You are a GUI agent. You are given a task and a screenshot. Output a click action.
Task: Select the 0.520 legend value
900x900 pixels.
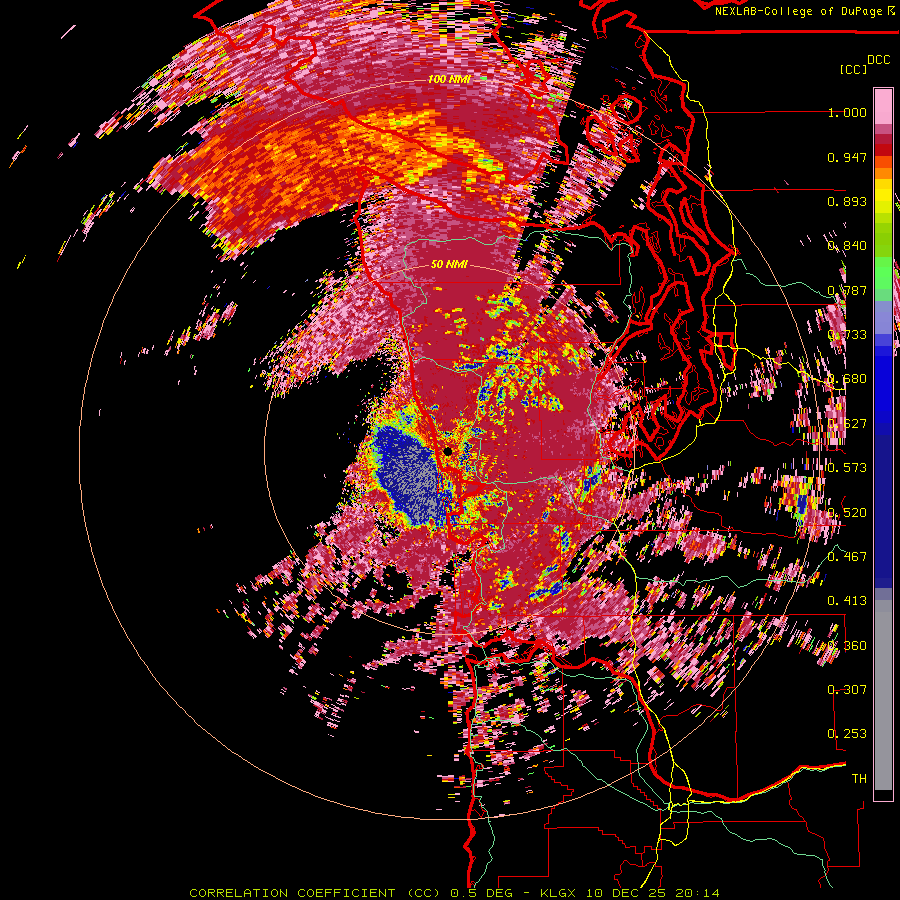(x=847, y=513)
